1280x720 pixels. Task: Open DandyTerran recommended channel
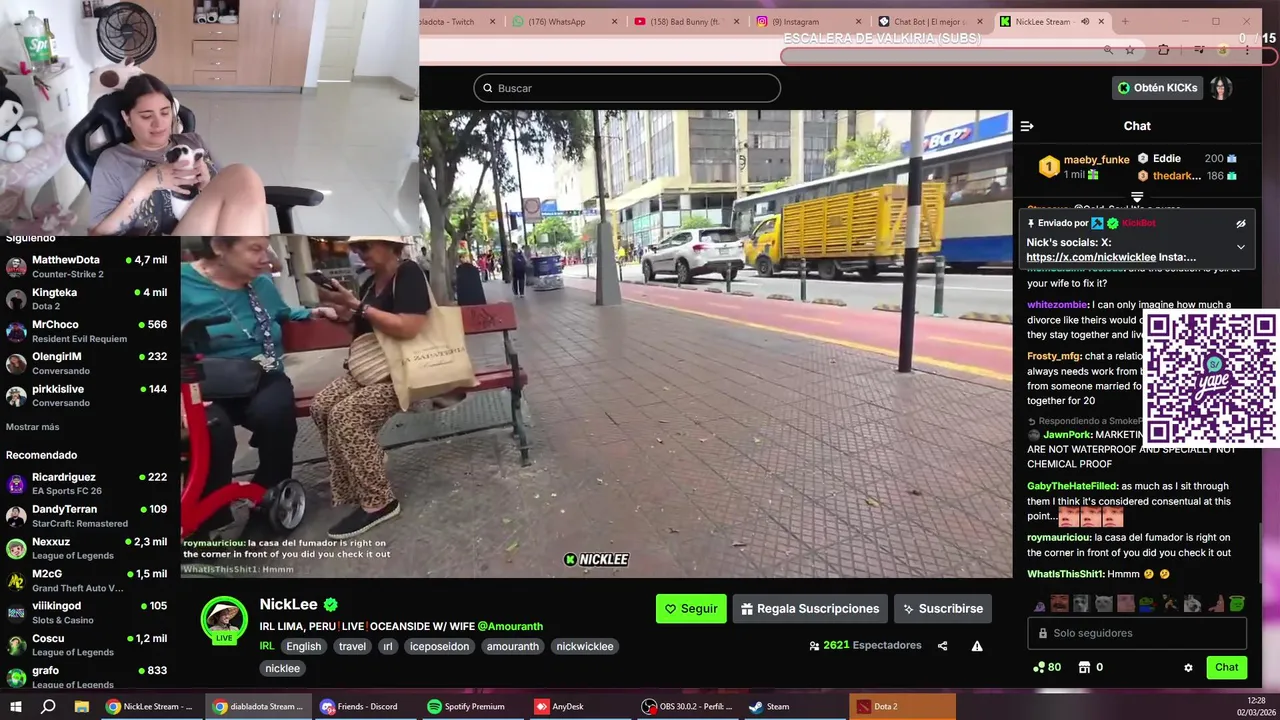(90, 516)
